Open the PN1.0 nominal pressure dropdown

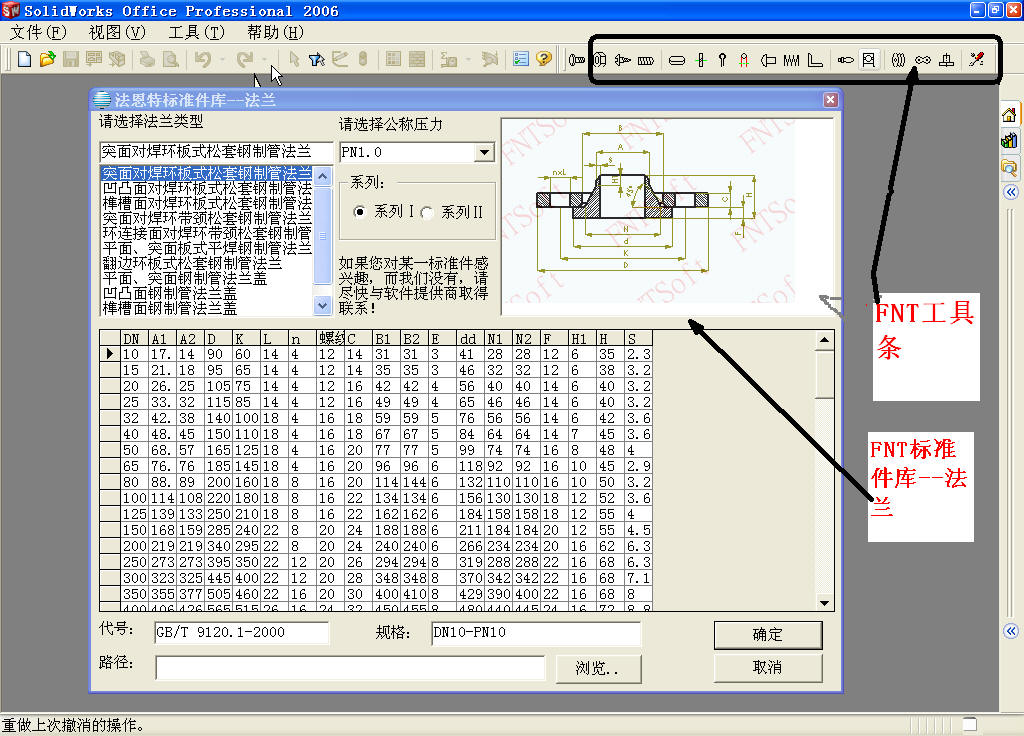[x=484, y=152]
